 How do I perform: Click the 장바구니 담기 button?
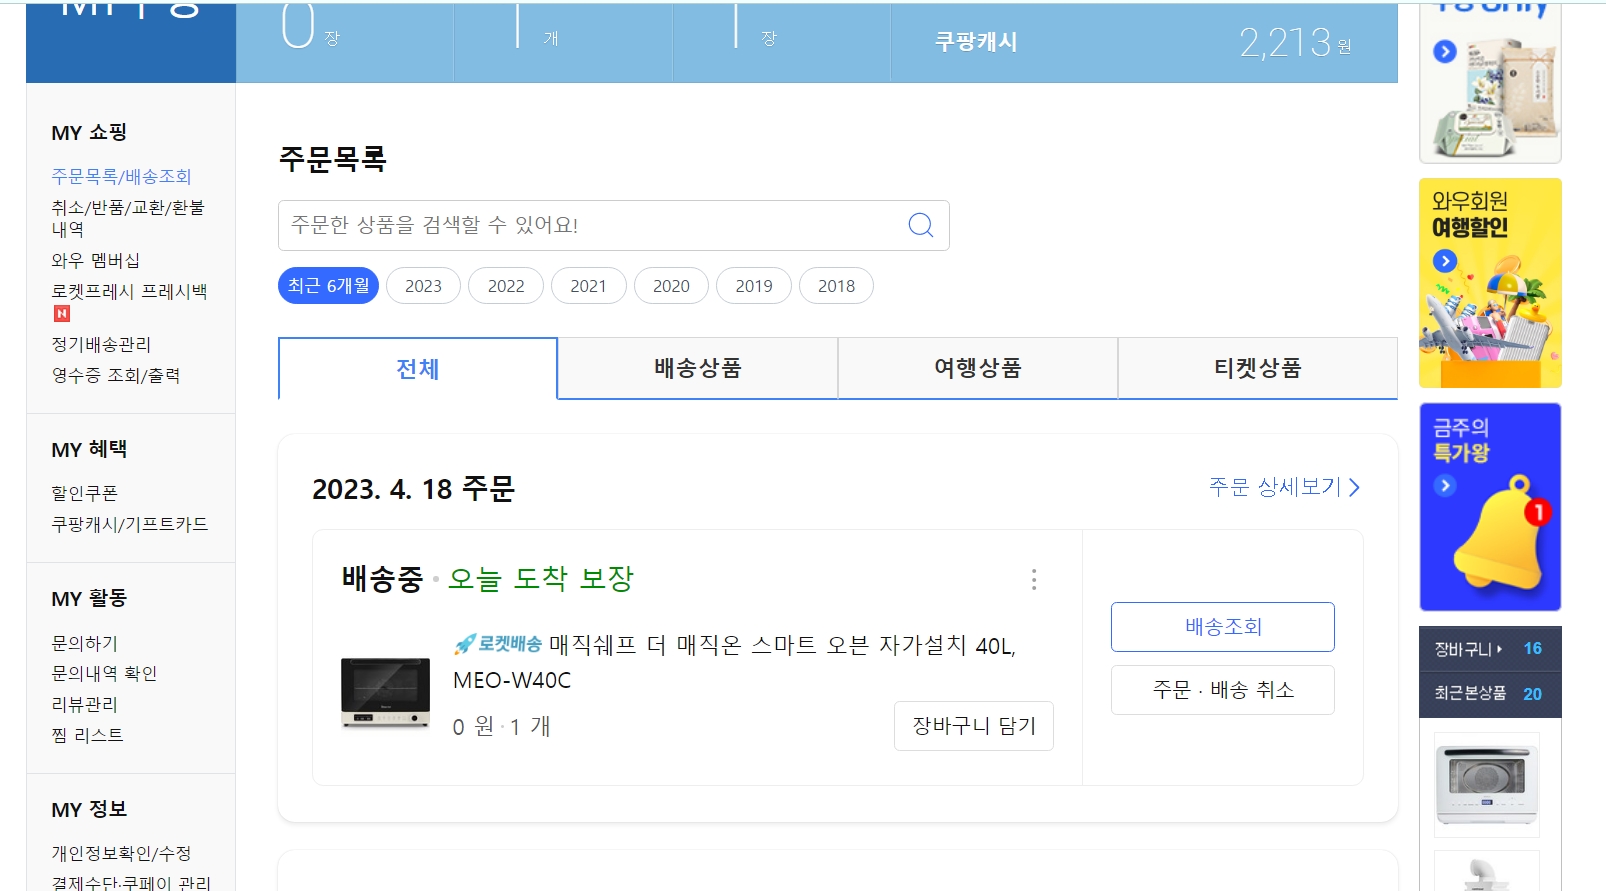(x=973, y=726)
